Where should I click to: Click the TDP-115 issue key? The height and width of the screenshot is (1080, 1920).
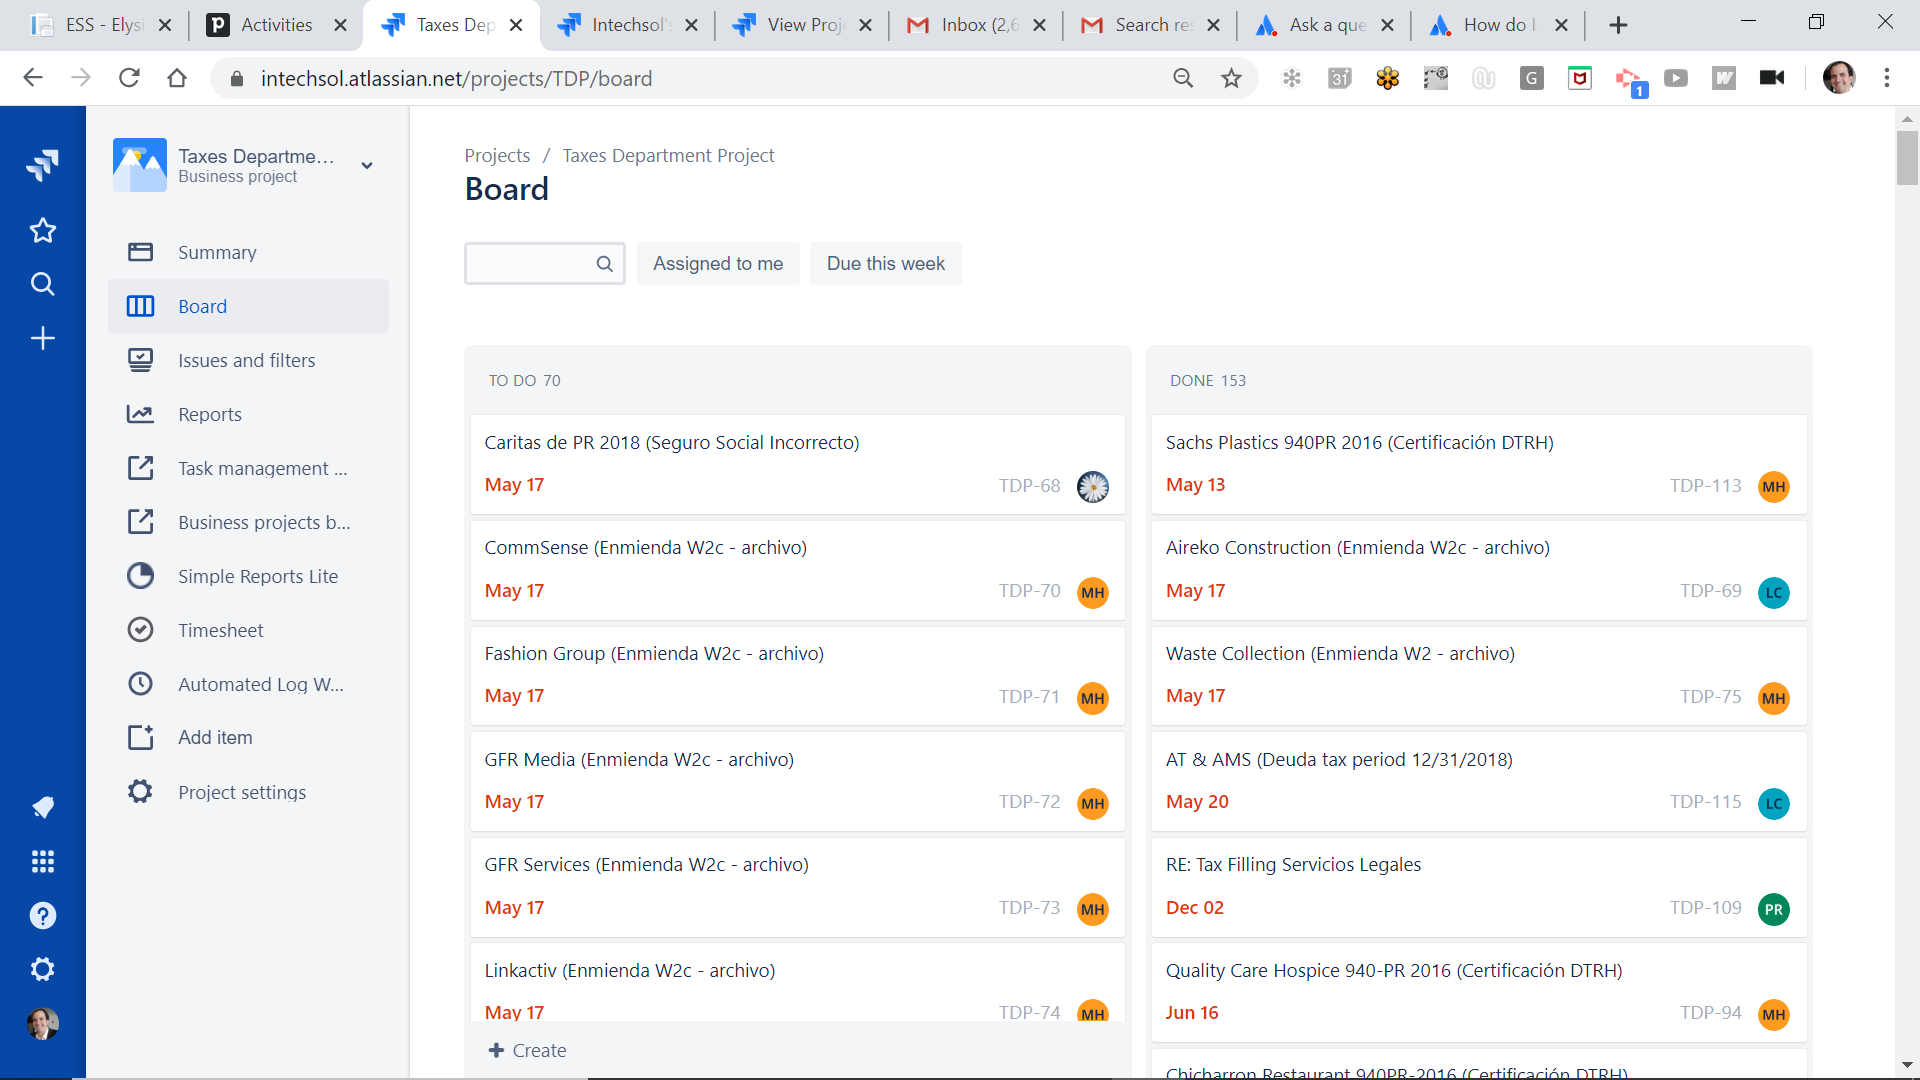point(1705,802)
